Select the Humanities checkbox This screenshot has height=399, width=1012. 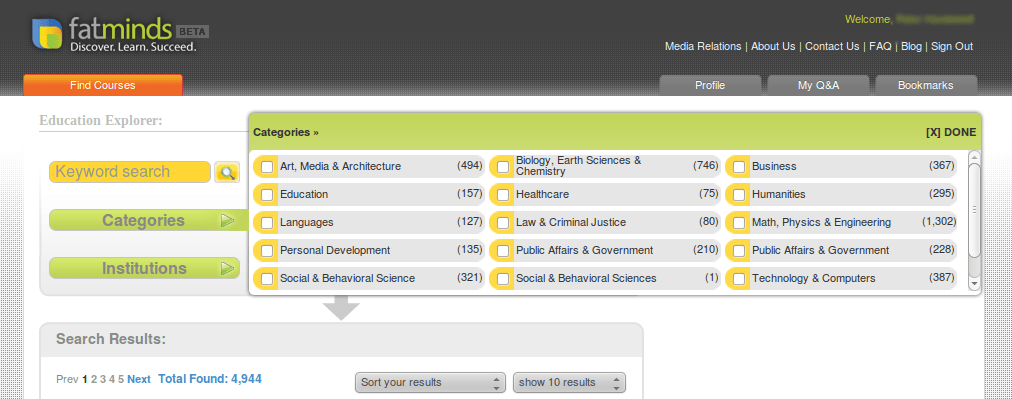tap(739, 194)
